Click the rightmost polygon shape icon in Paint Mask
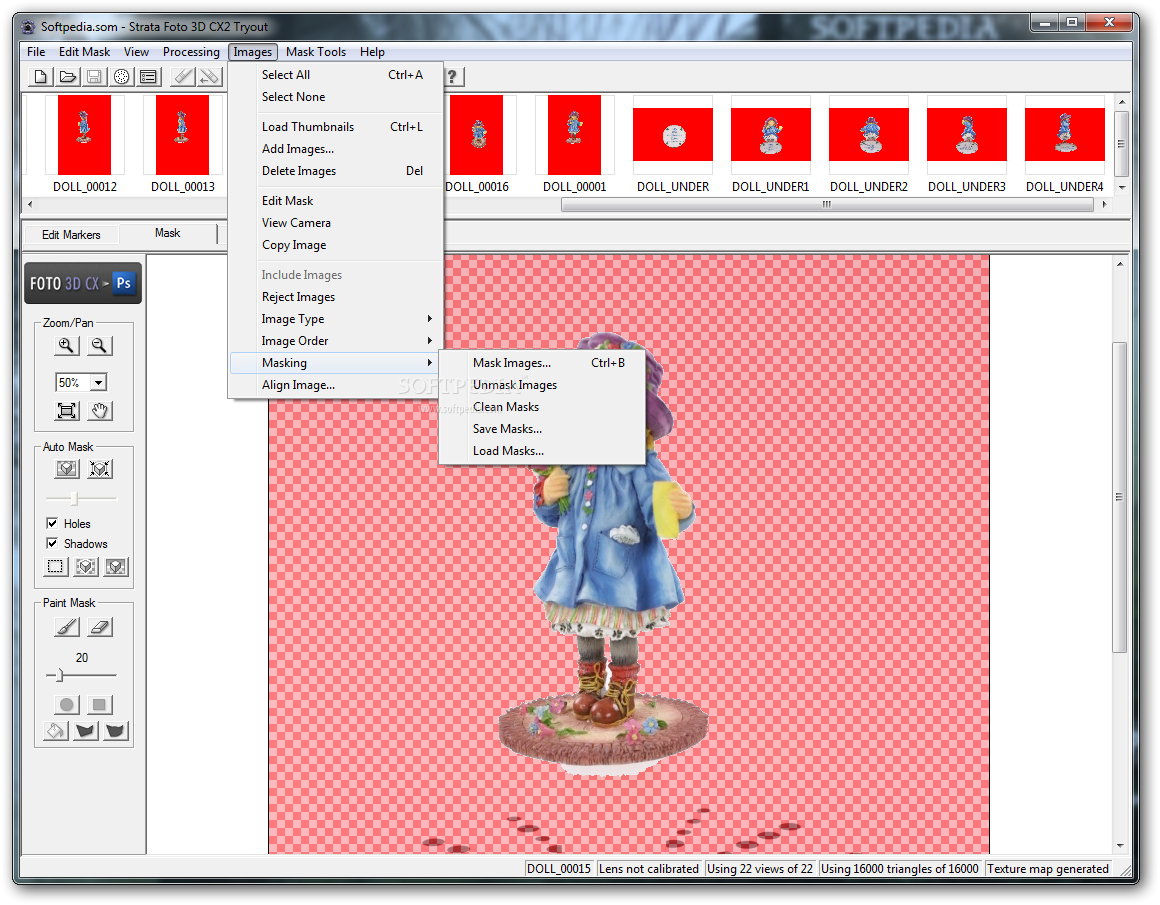1160x905 pixels. click(x=115, y=731)
